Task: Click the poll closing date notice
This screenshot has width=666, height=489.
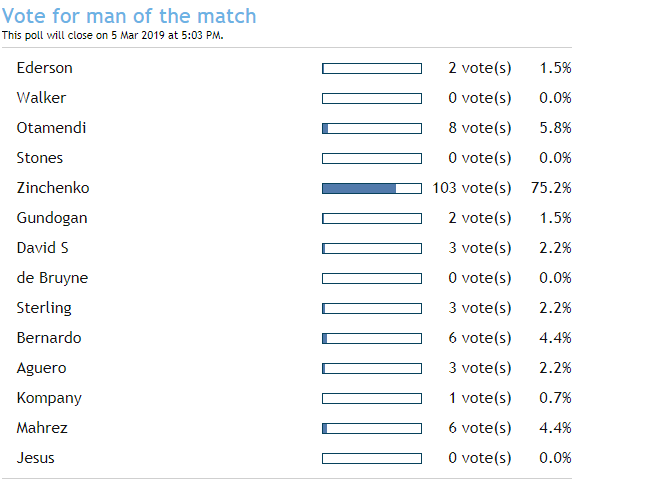Action: [112, 35]
